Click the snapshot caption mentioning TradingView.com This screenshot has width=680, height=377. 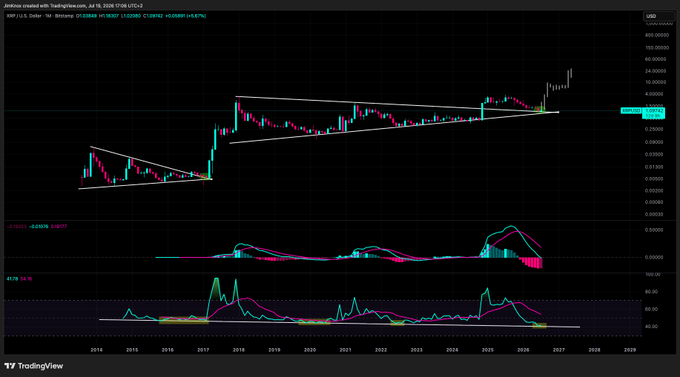pyautogui.click(x=73, y=6)
